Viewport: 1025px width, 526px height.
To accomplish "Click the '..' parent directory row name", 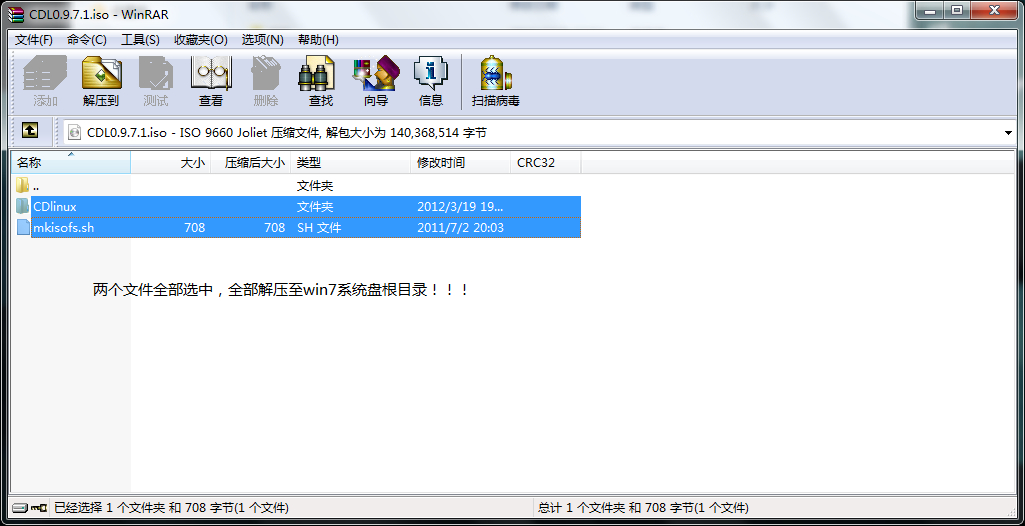I will coord(36,186).
